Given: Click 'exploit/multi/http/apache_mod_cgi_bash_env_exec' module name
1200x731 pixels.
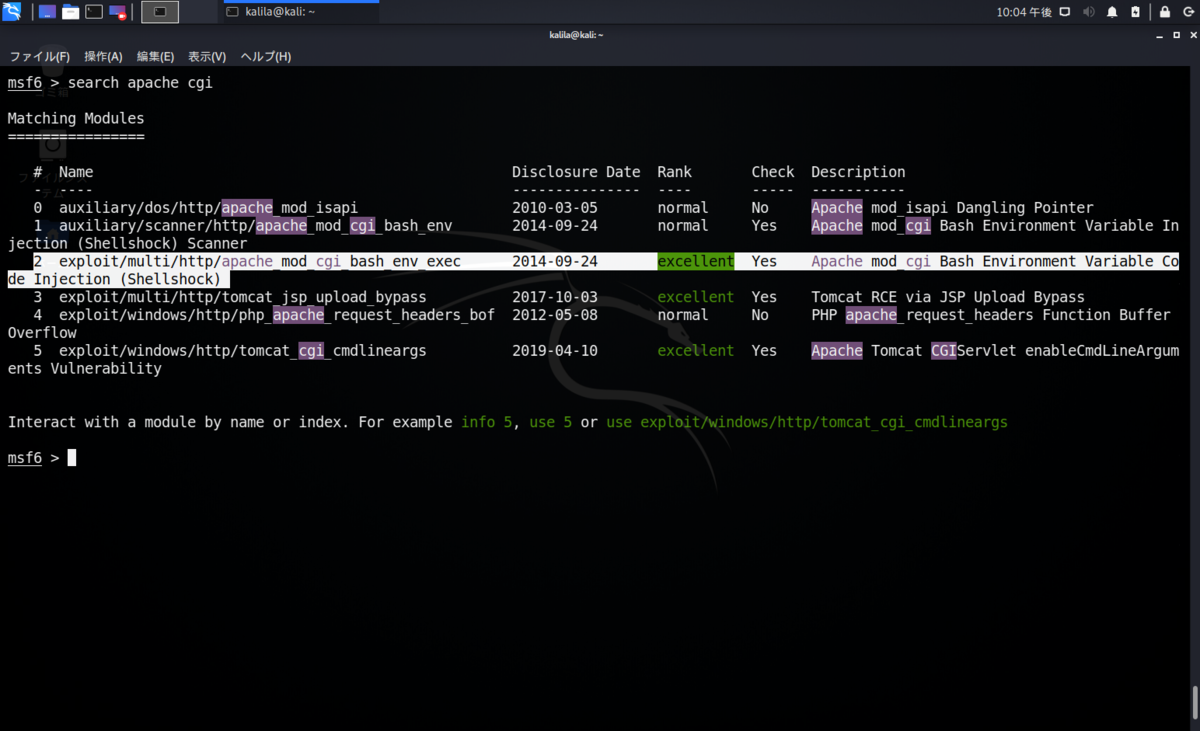Looking at the screenshot, I should pyautogui.click(x=260, y=262).
